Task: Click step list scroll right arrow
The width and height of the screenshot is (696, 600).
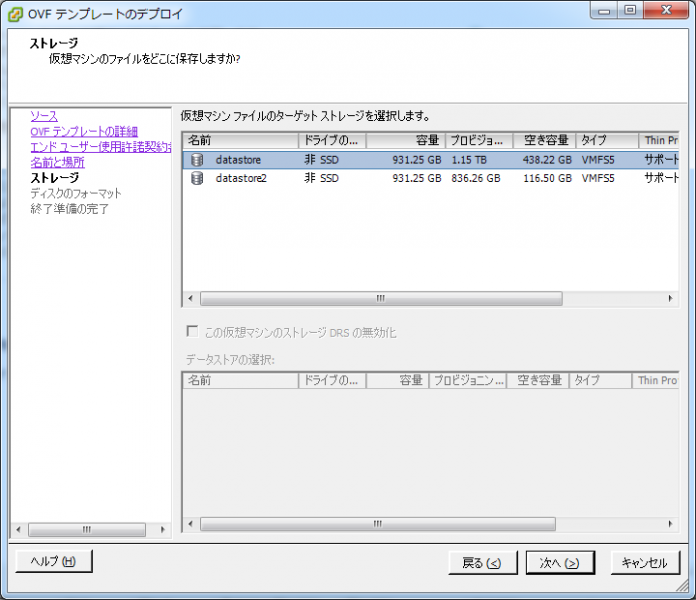Action: (162, 529)
